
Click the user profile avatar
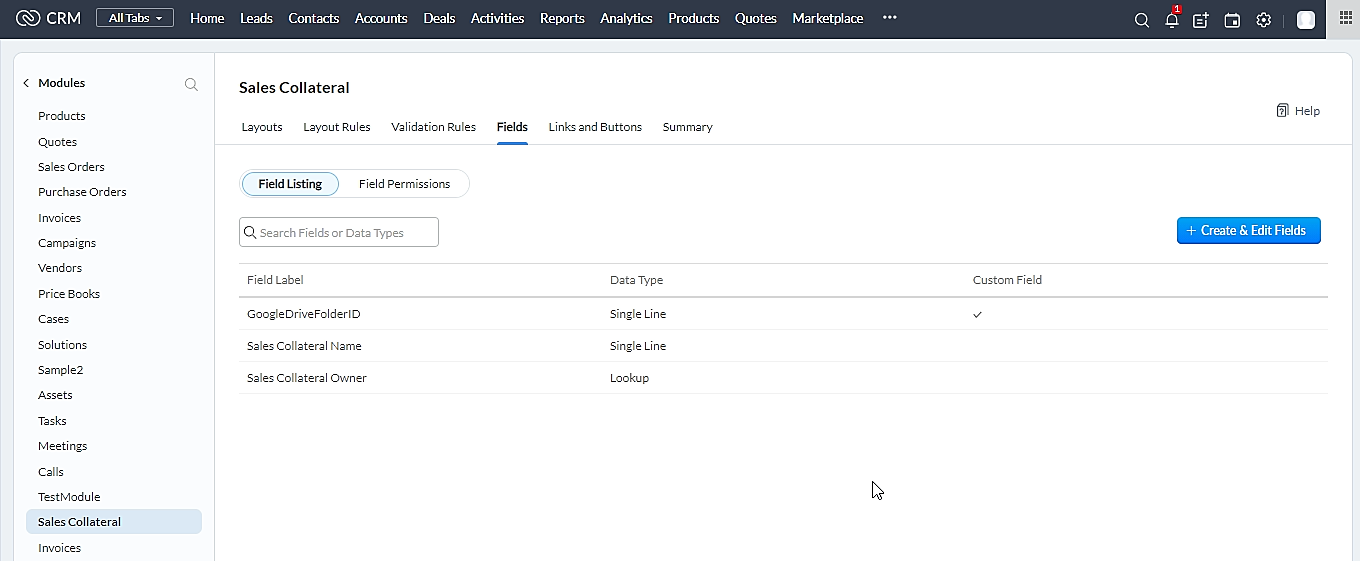pos(1305,20)
